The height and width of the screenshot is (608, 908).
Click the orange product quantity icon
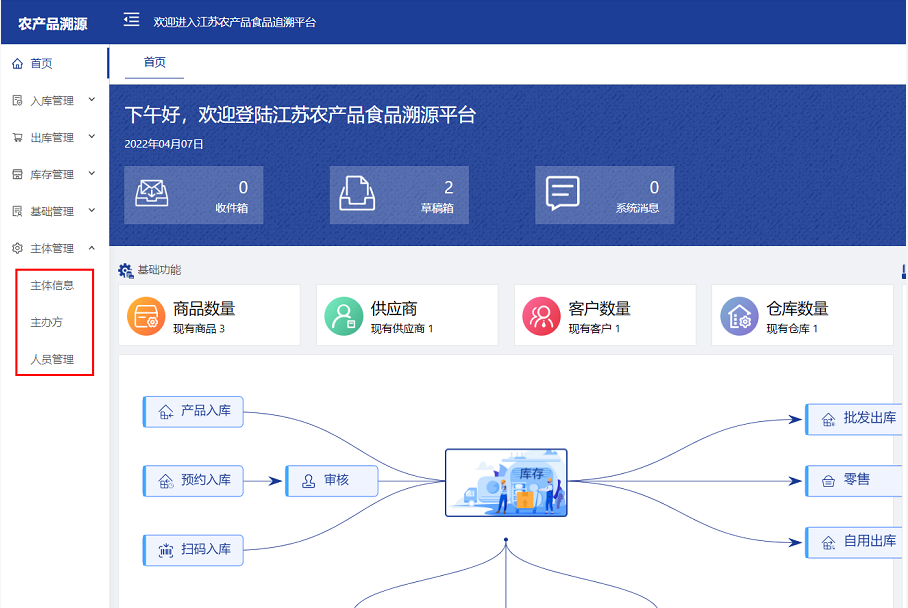tap(146, 316)
